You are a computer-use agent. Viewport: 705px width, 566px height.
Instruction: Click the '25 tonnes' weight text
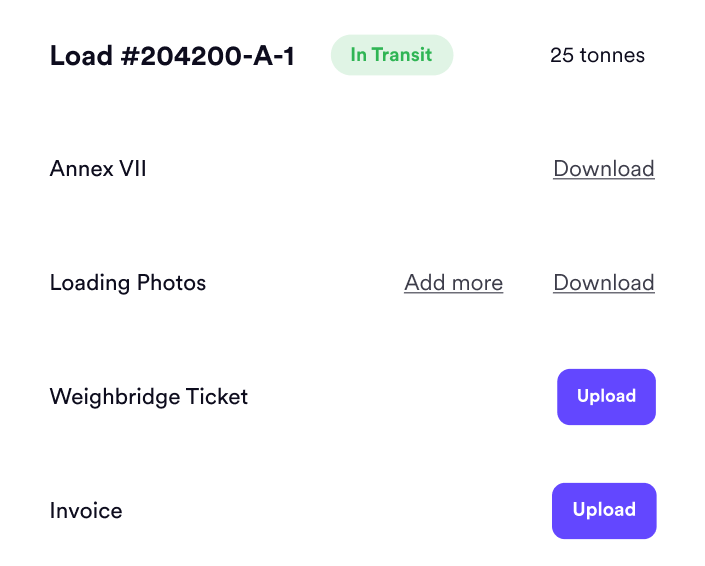coord(597,55)
